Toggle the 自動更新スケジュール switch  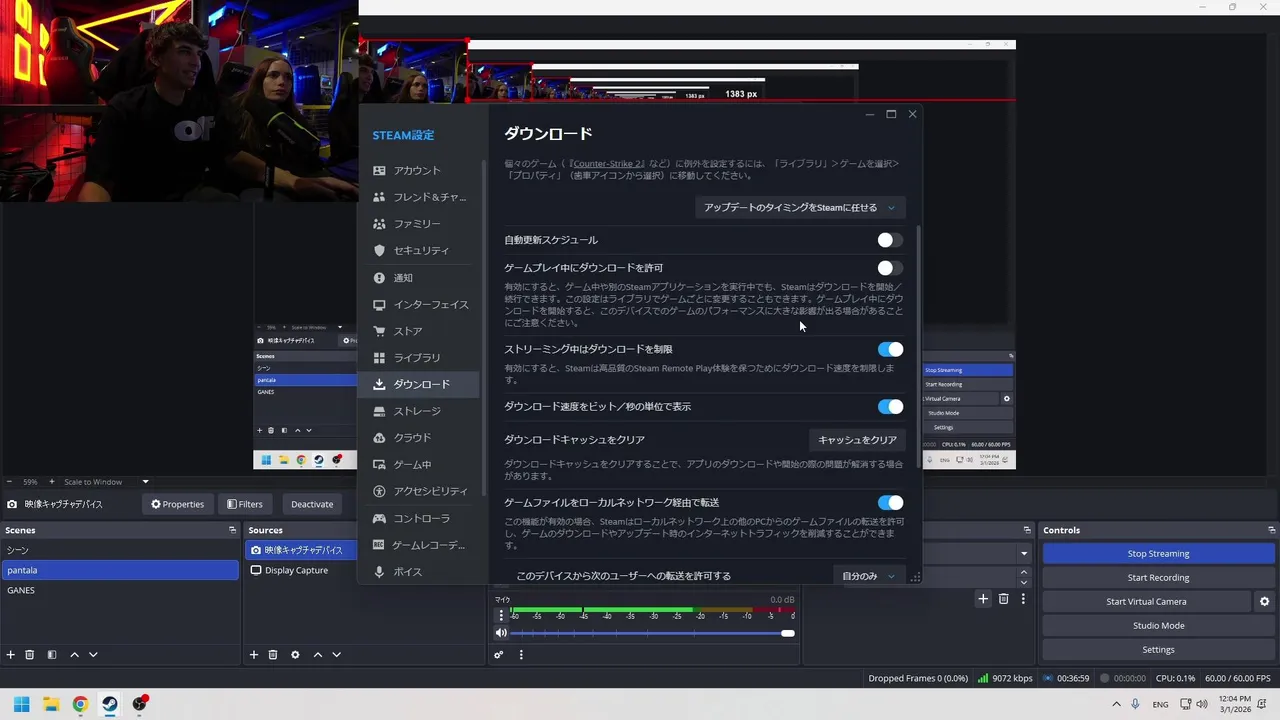click(890, 240)
